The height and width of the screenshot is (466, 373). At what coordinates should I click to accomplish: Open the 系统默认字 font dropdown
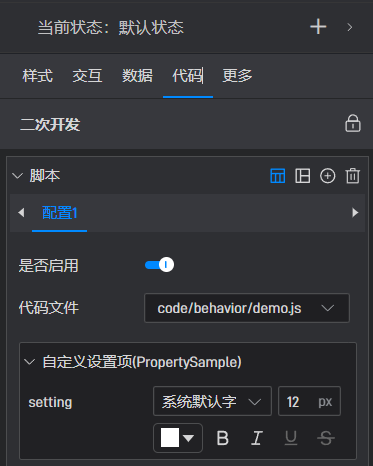point(212,401)
